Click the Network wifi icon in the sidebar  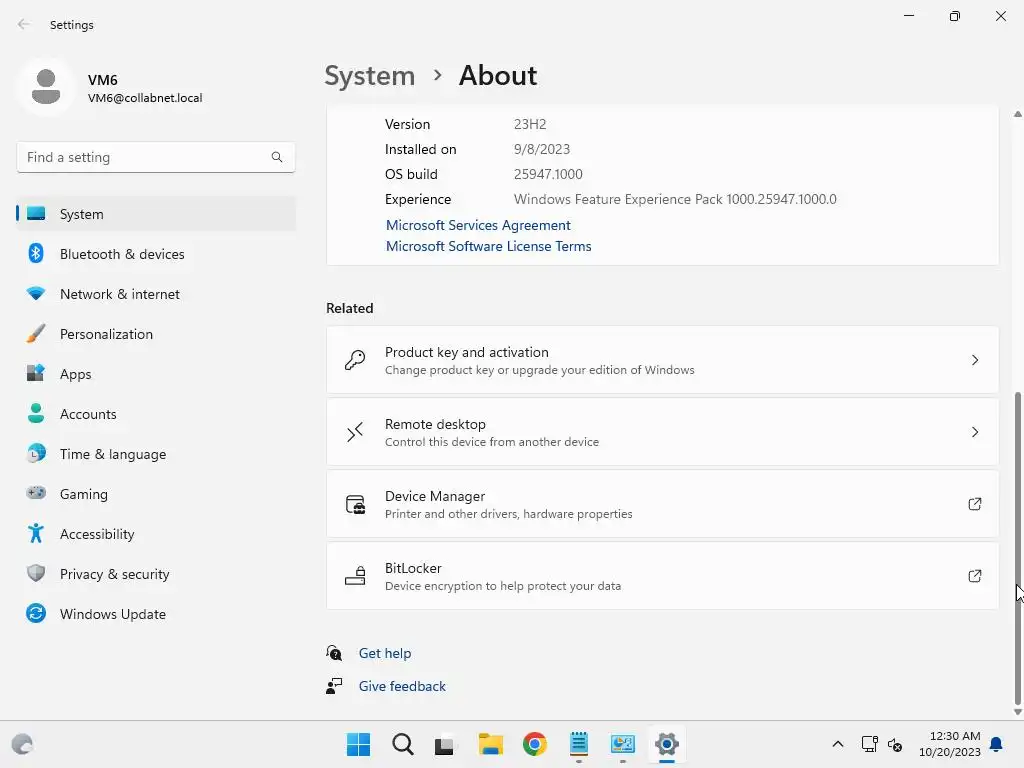(x=36, y=294)
